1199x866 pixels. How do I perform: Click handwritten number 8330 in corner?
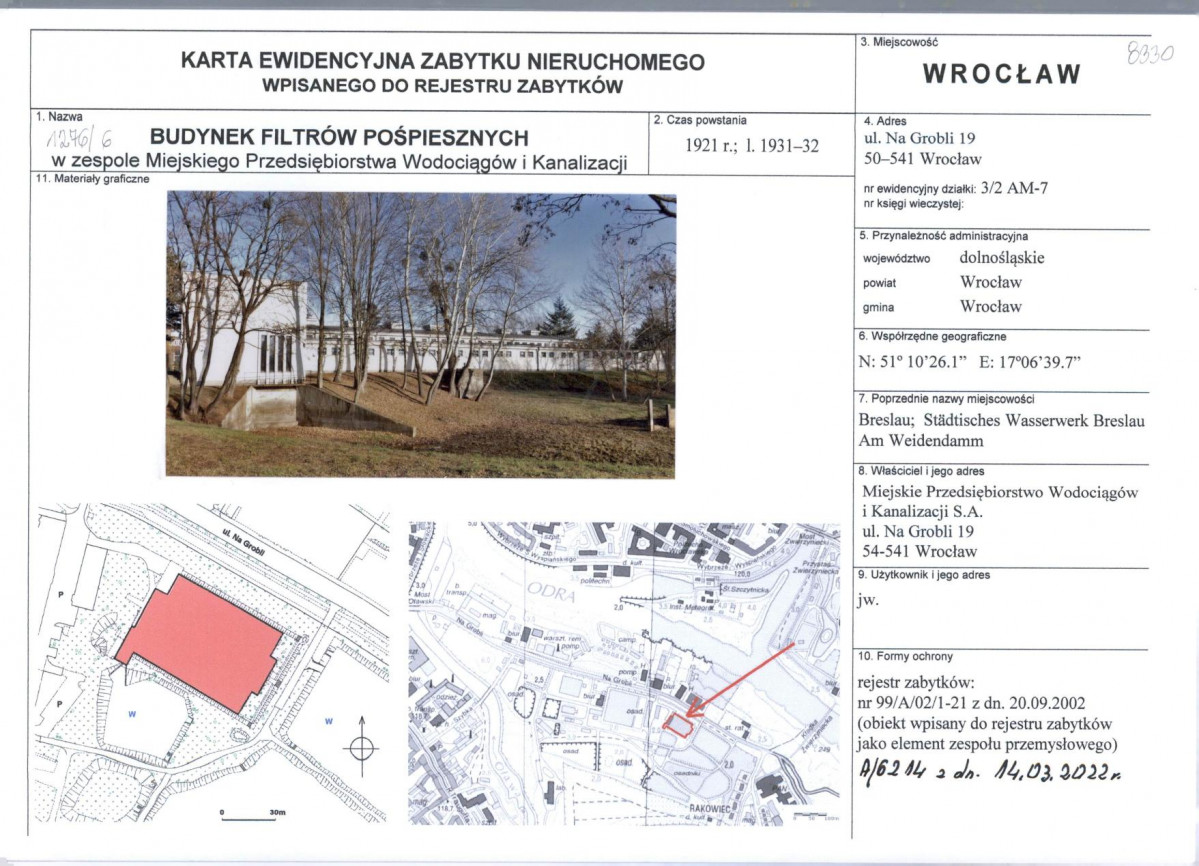pyautogui.click(x=1149, y=54)
